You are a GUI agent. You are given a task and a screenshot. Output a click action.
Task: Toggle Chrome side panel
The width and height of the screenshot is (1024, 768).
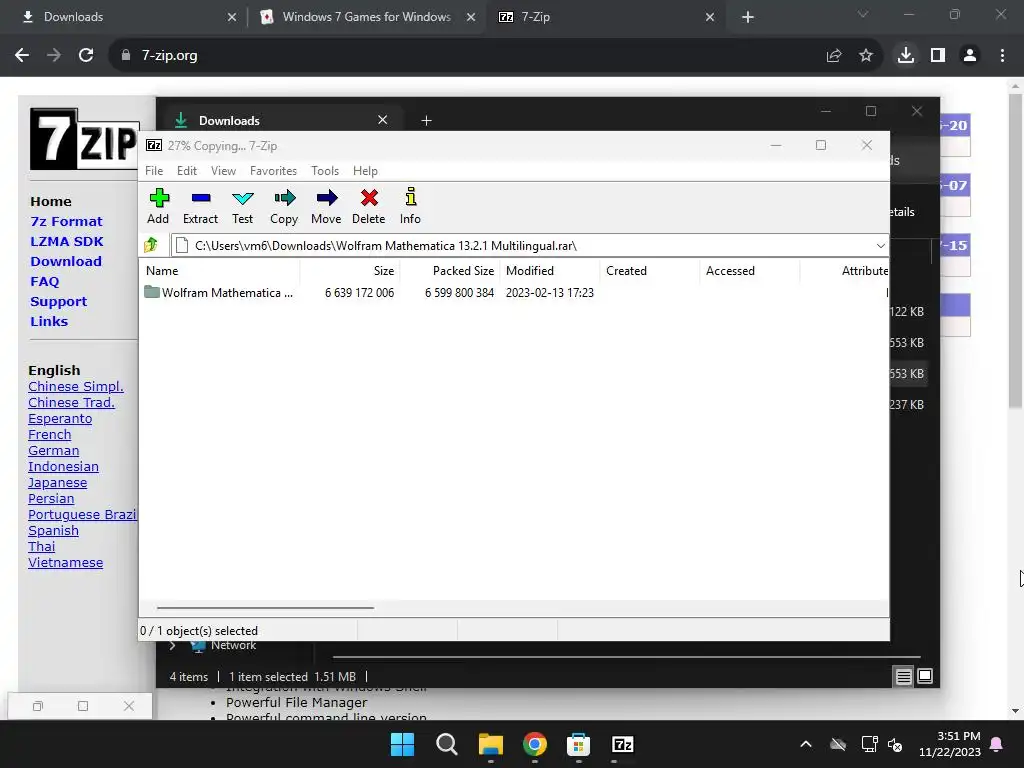click(938, 56)
